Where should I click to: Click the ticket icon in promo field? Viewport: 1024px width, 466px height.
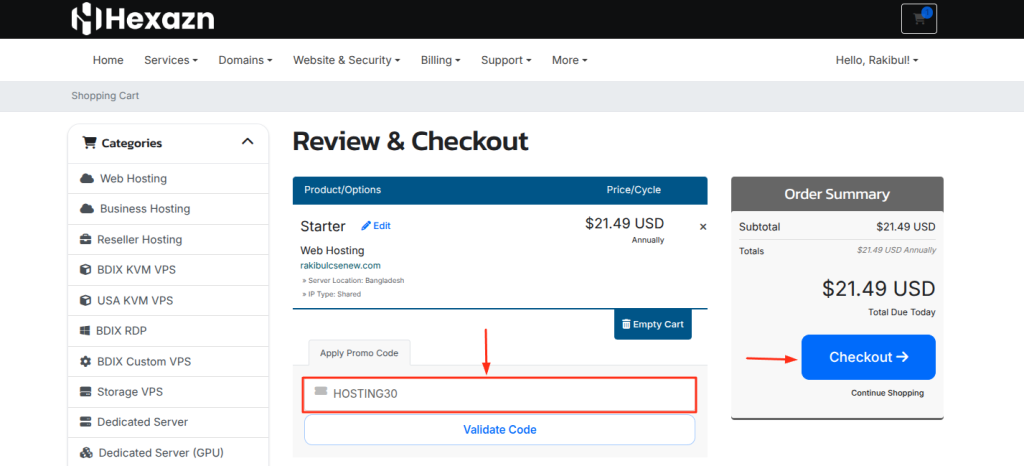click(x=321, y=391)
